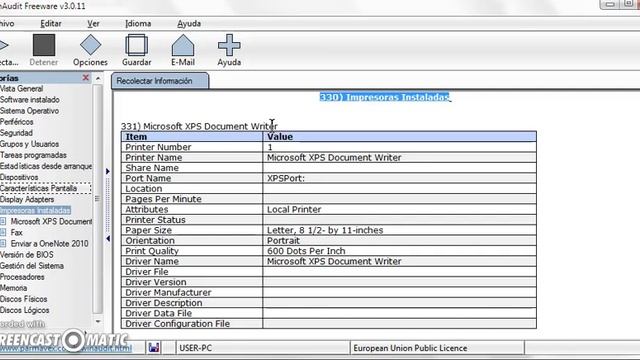Select Periféricos category
This screenshot has width=640, height=360.
[17, 122]
